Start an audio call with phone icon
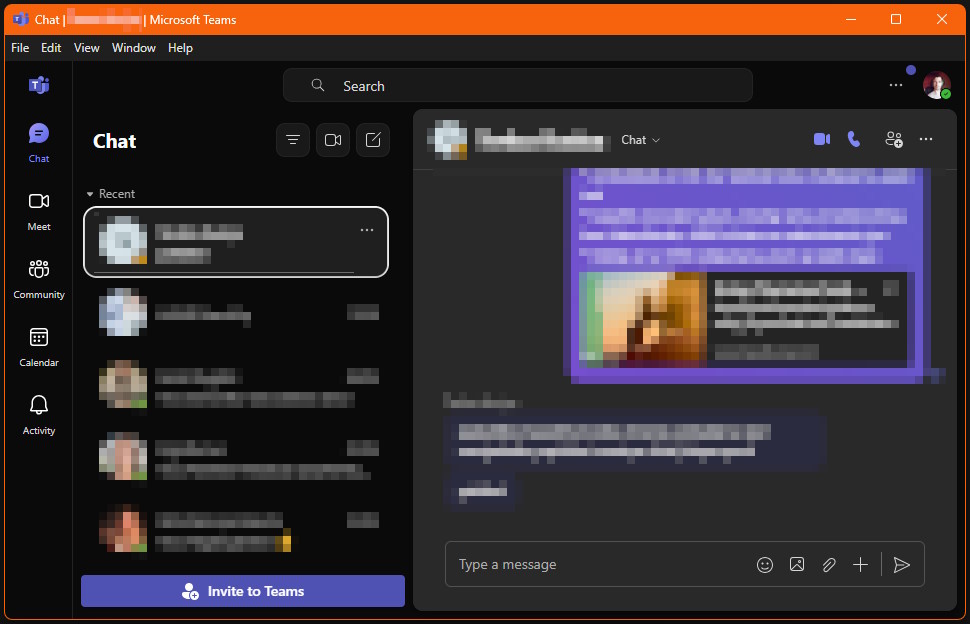970x624 pixels. point(854,139)
